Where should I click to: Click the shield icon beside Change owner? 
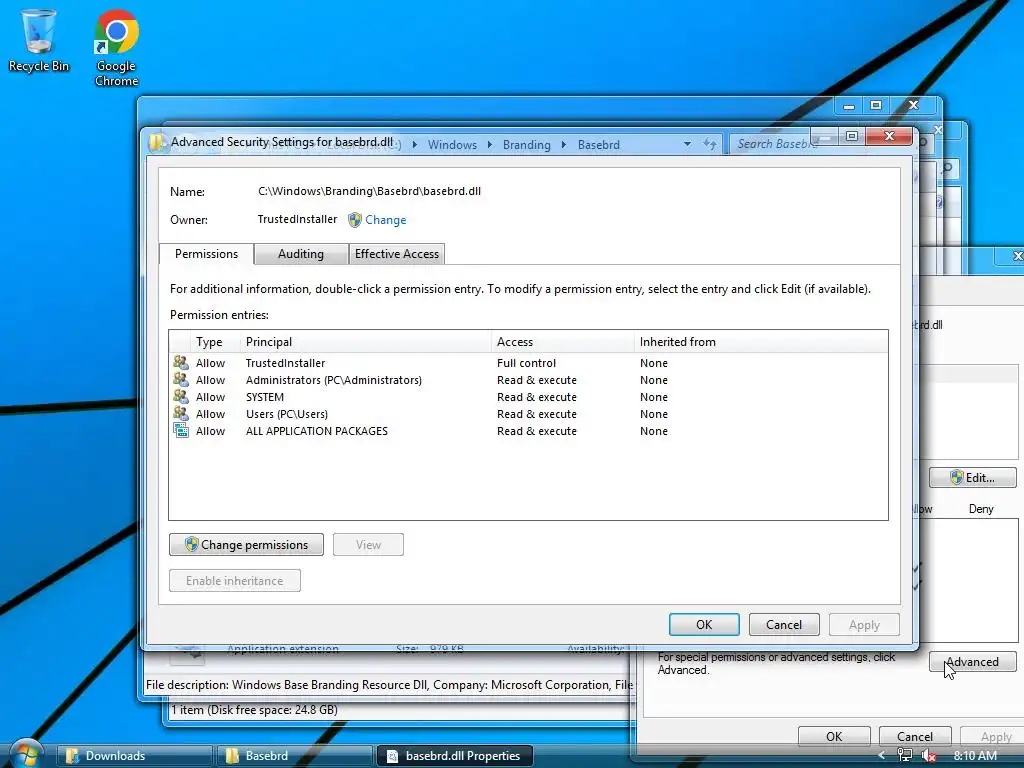coord(355,220)
